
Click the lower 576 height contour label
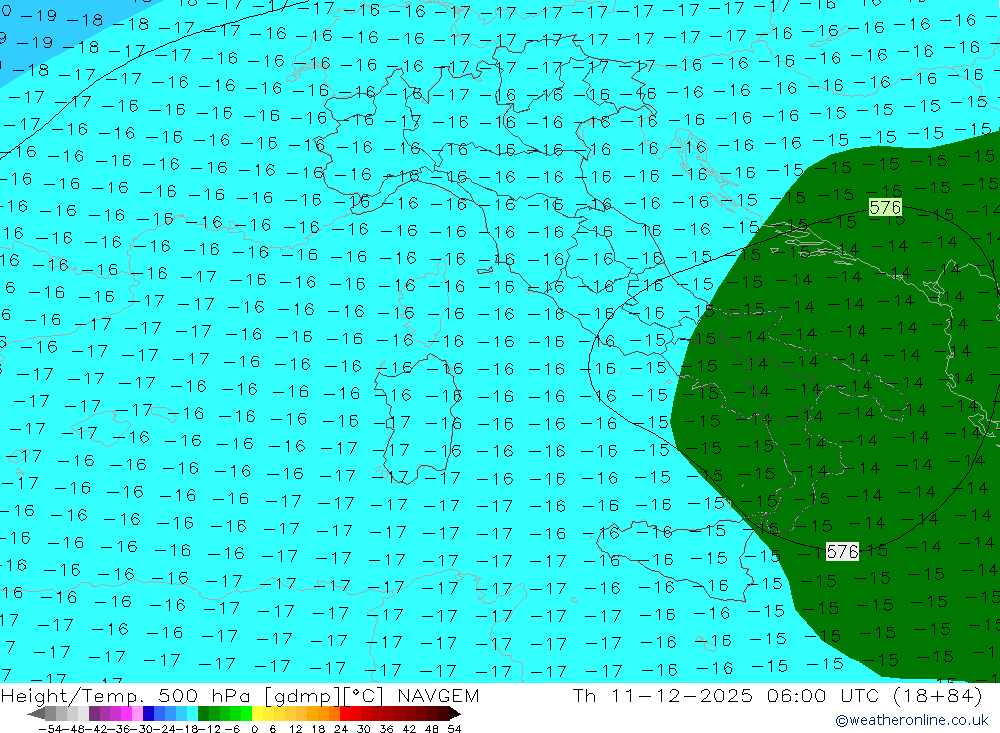click(x=842, y=551)
